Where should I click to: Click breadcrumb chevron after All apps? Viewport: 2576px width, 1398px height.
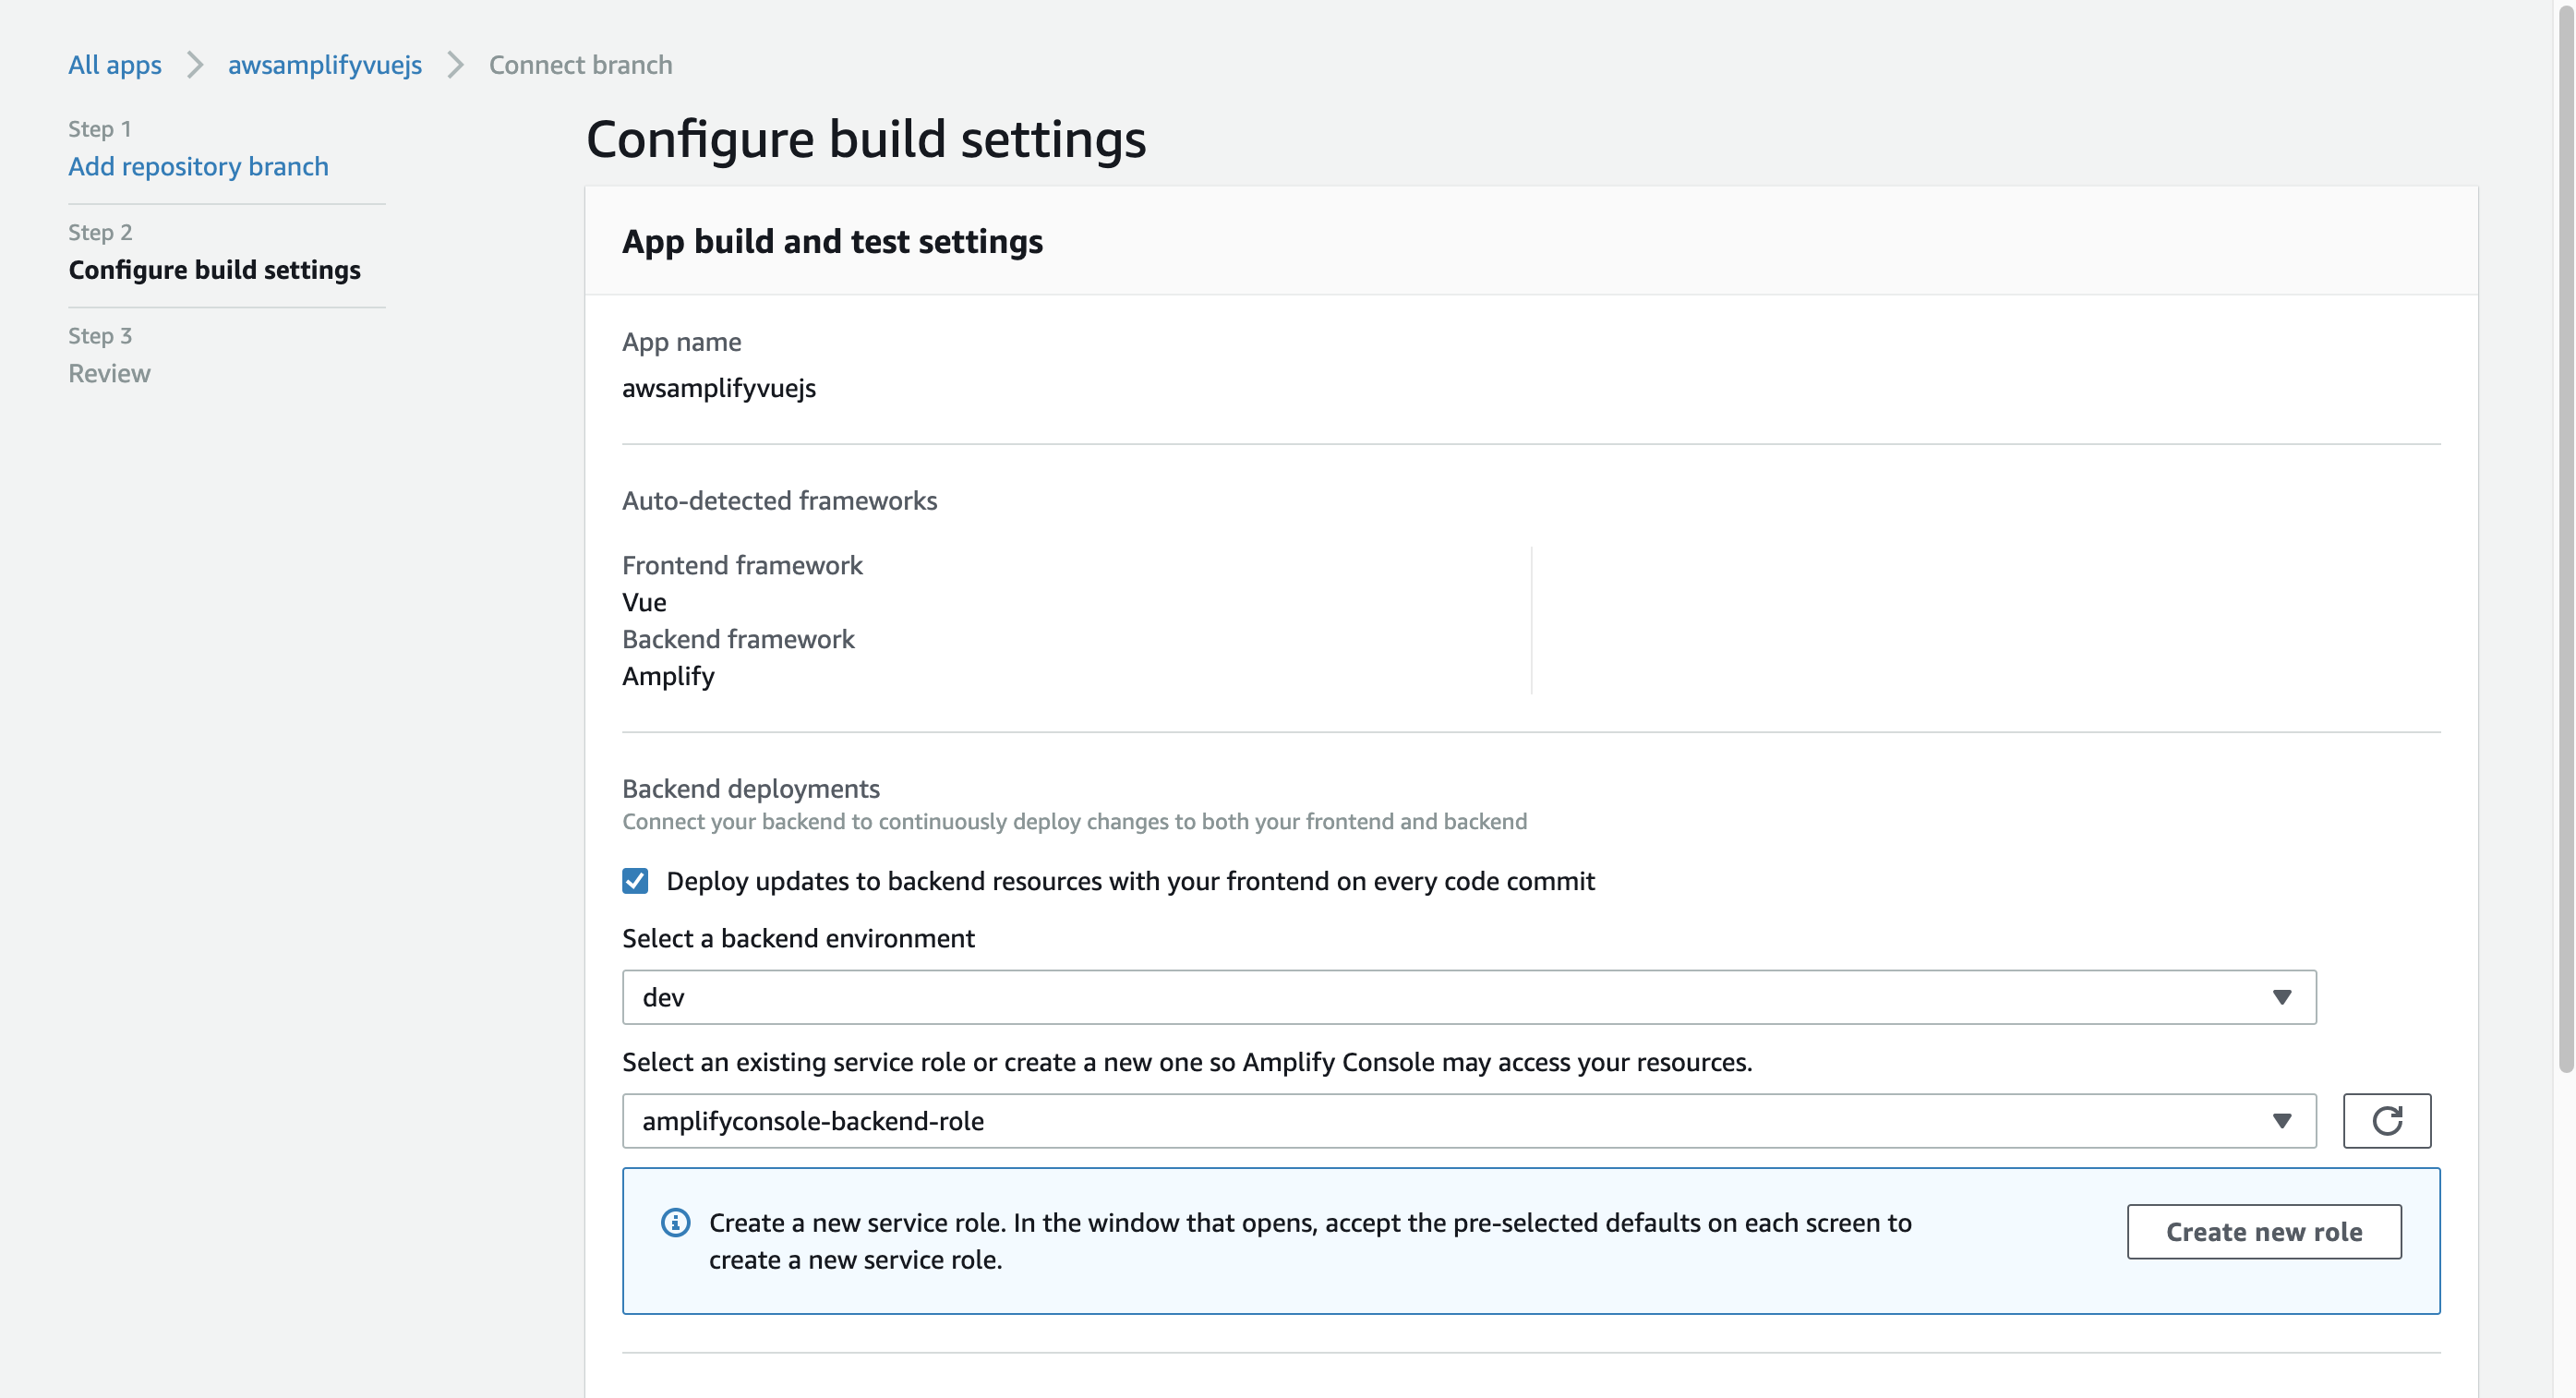pyautogui.click(x=195, y=65)
